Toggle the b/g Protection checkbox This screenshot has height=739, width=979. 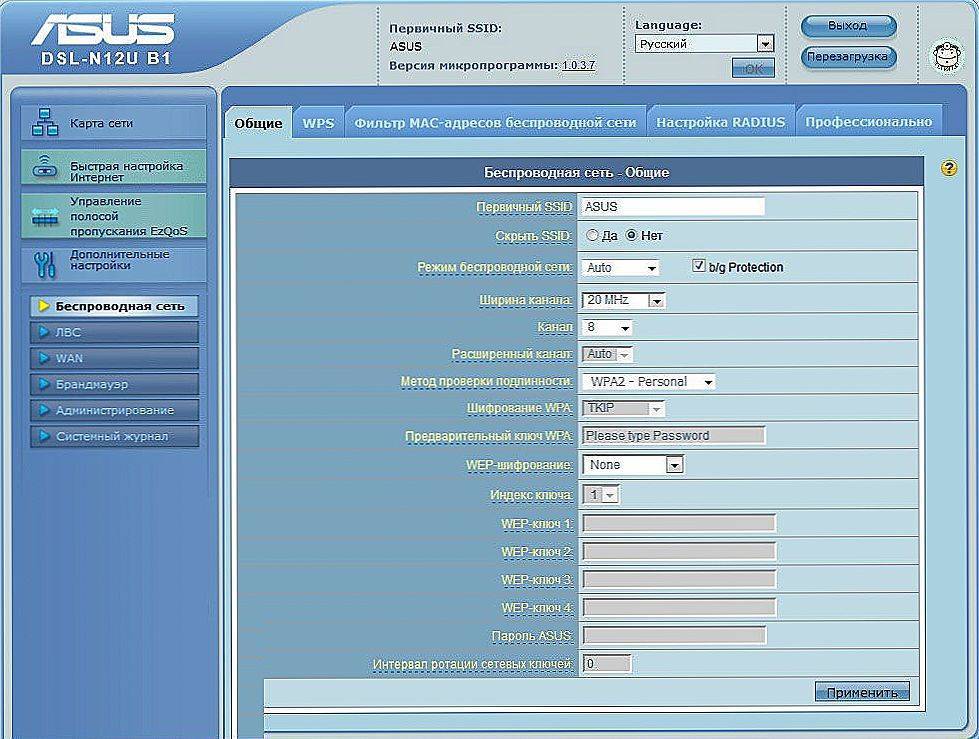coord(699,267)
